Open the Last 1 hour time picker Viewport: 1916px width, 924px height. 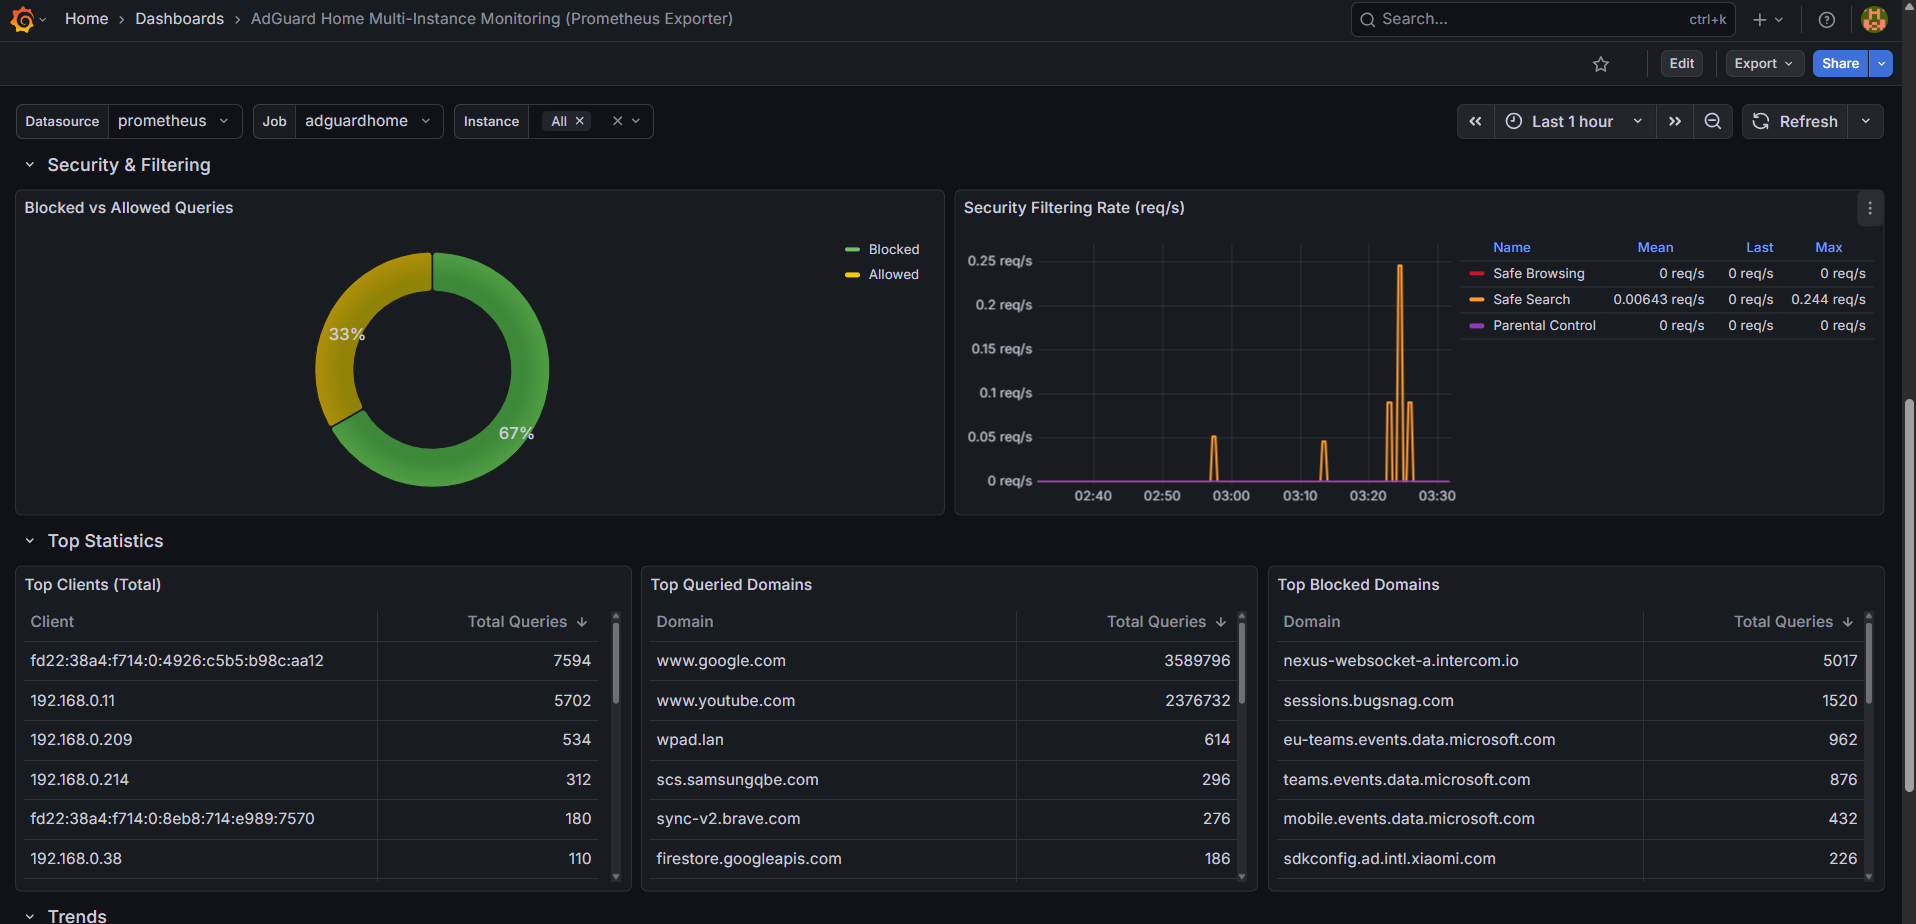(x=1573, y=121)
